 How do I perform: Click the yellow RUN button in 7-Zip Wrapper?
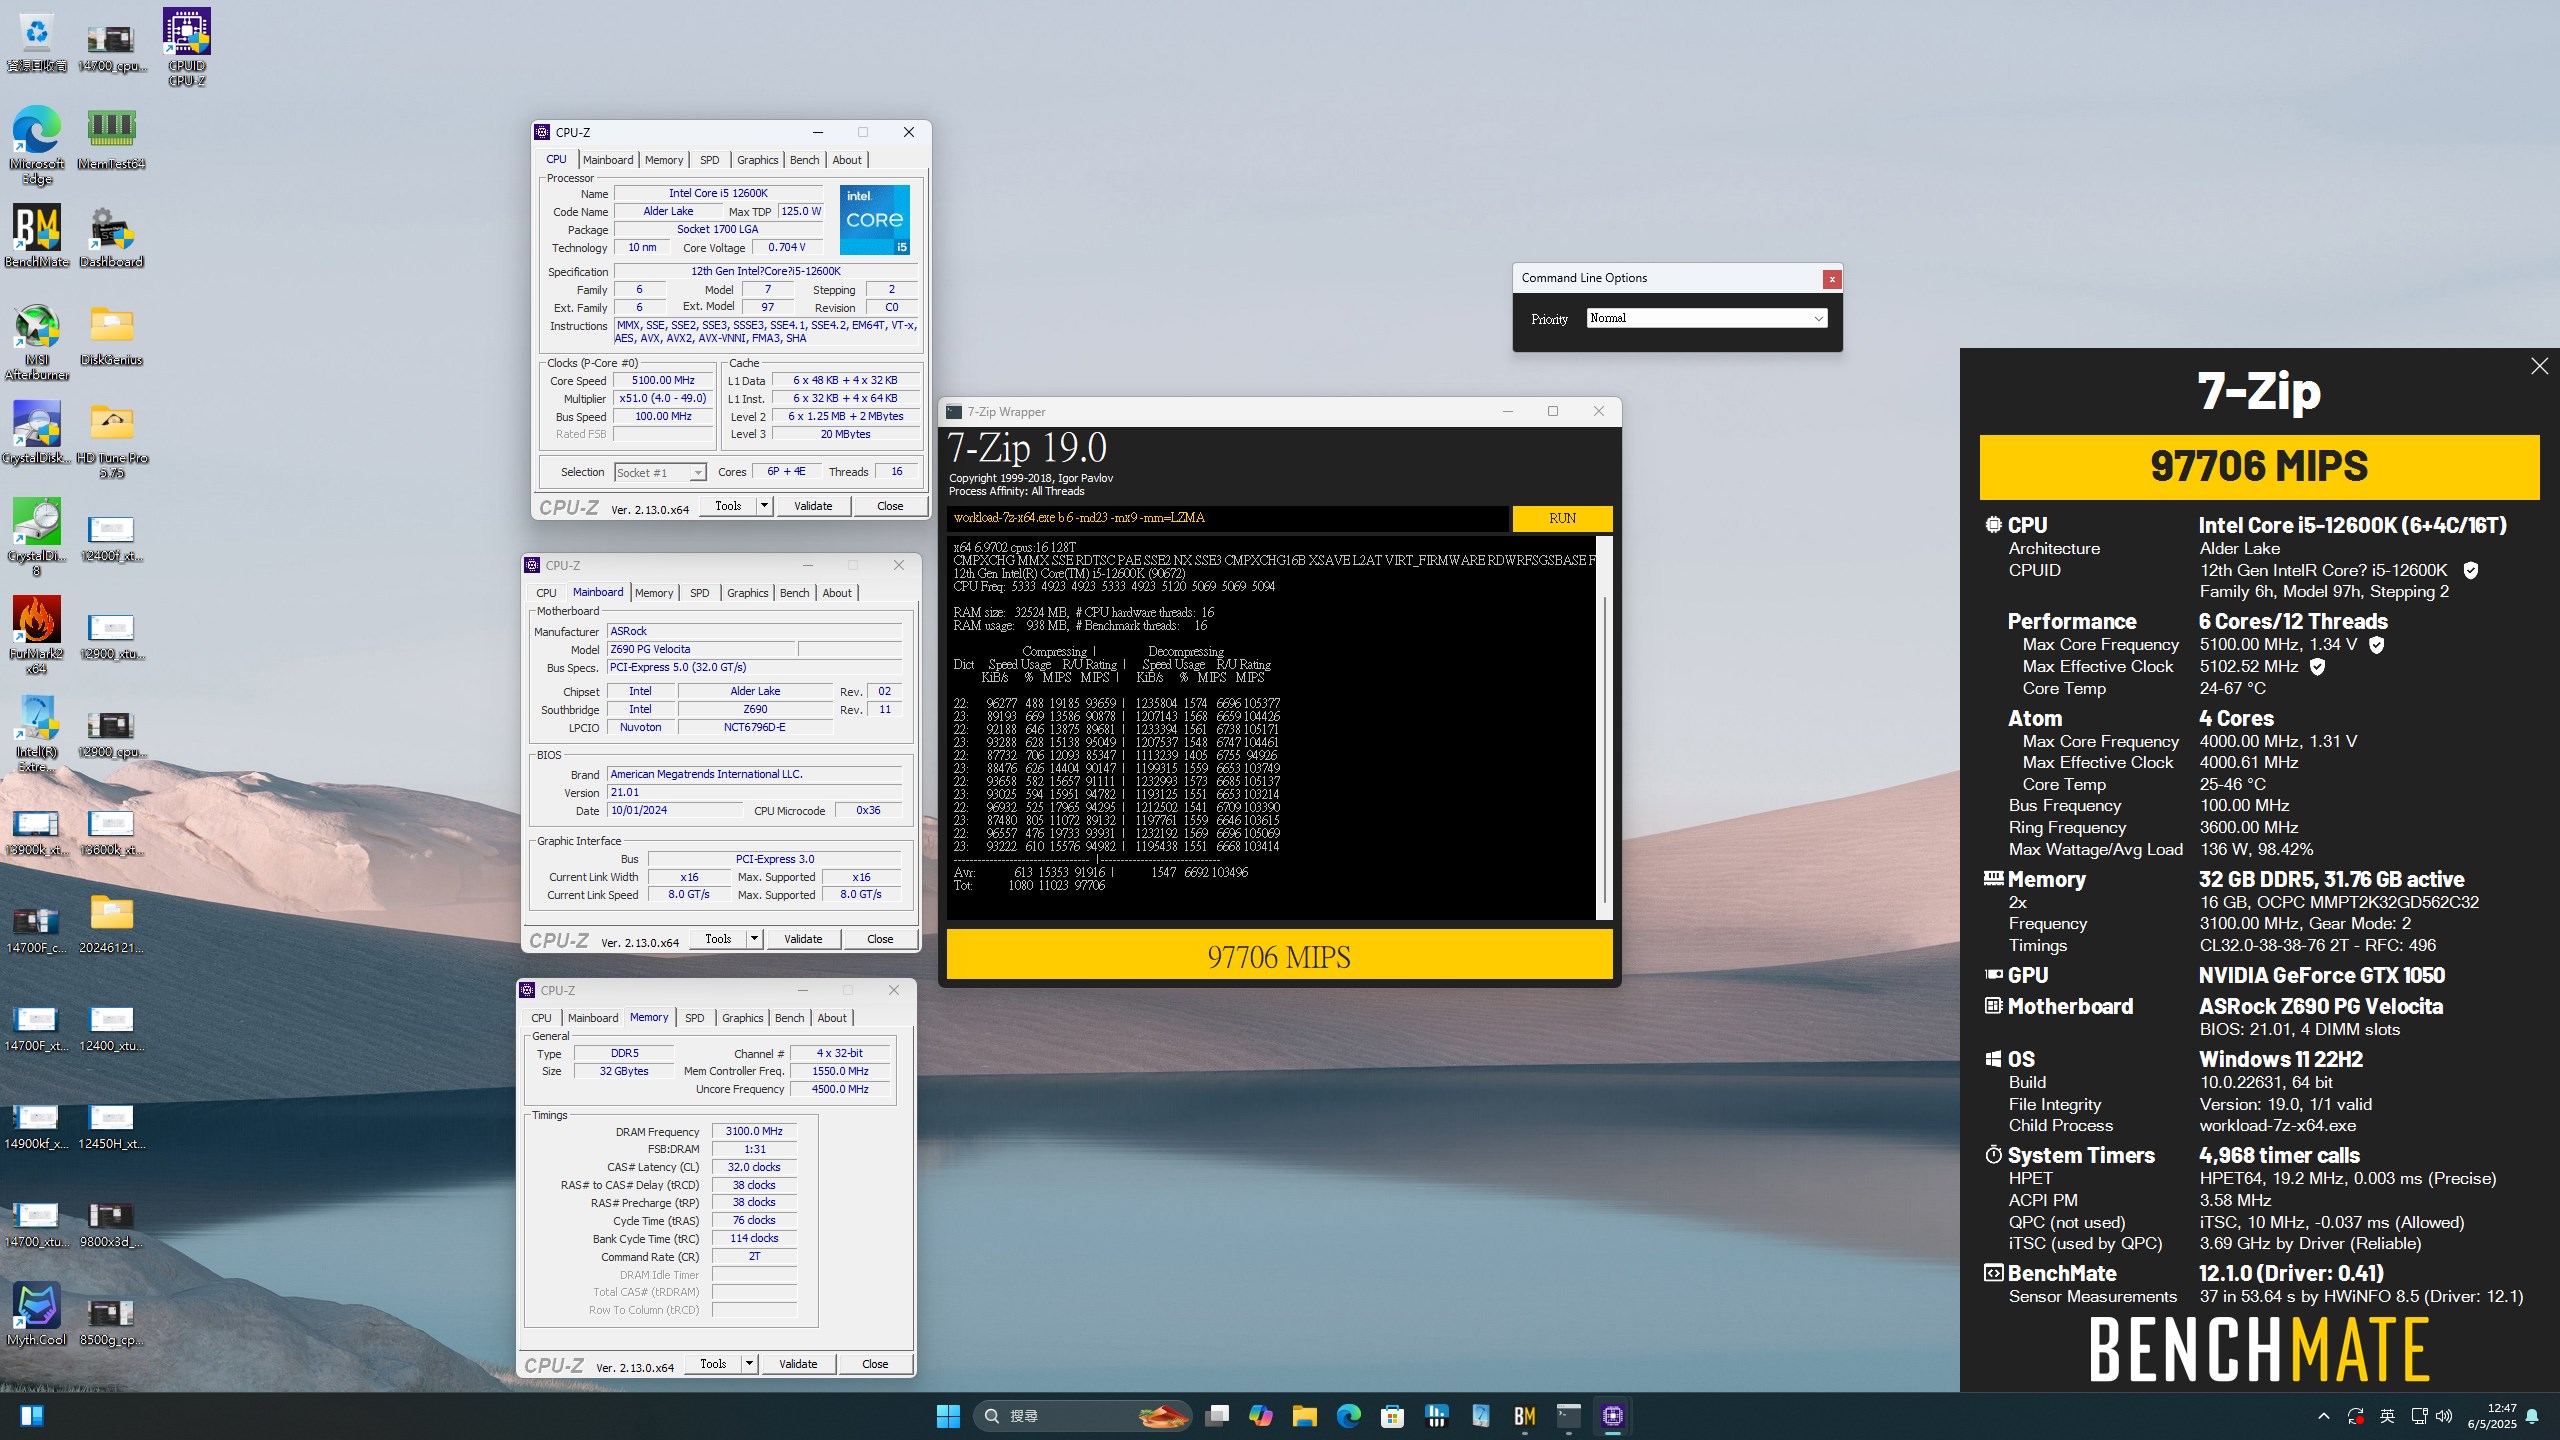[x=1562, y=518]
